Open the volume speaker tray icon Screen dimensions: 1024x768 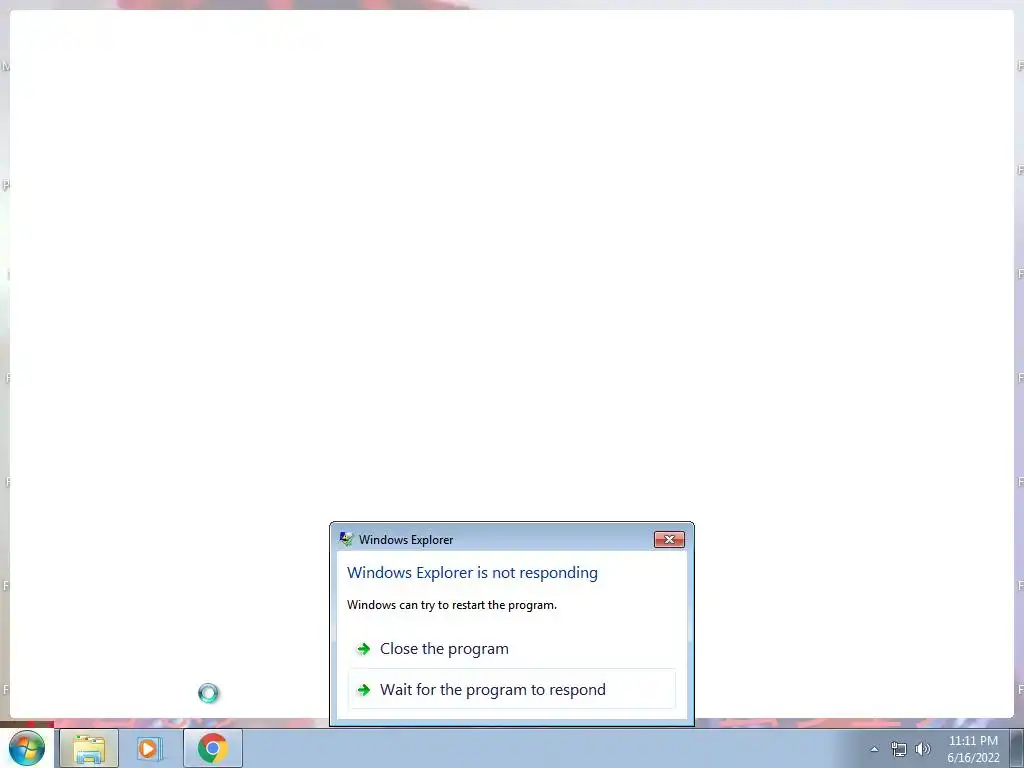[x=922, y=749]
